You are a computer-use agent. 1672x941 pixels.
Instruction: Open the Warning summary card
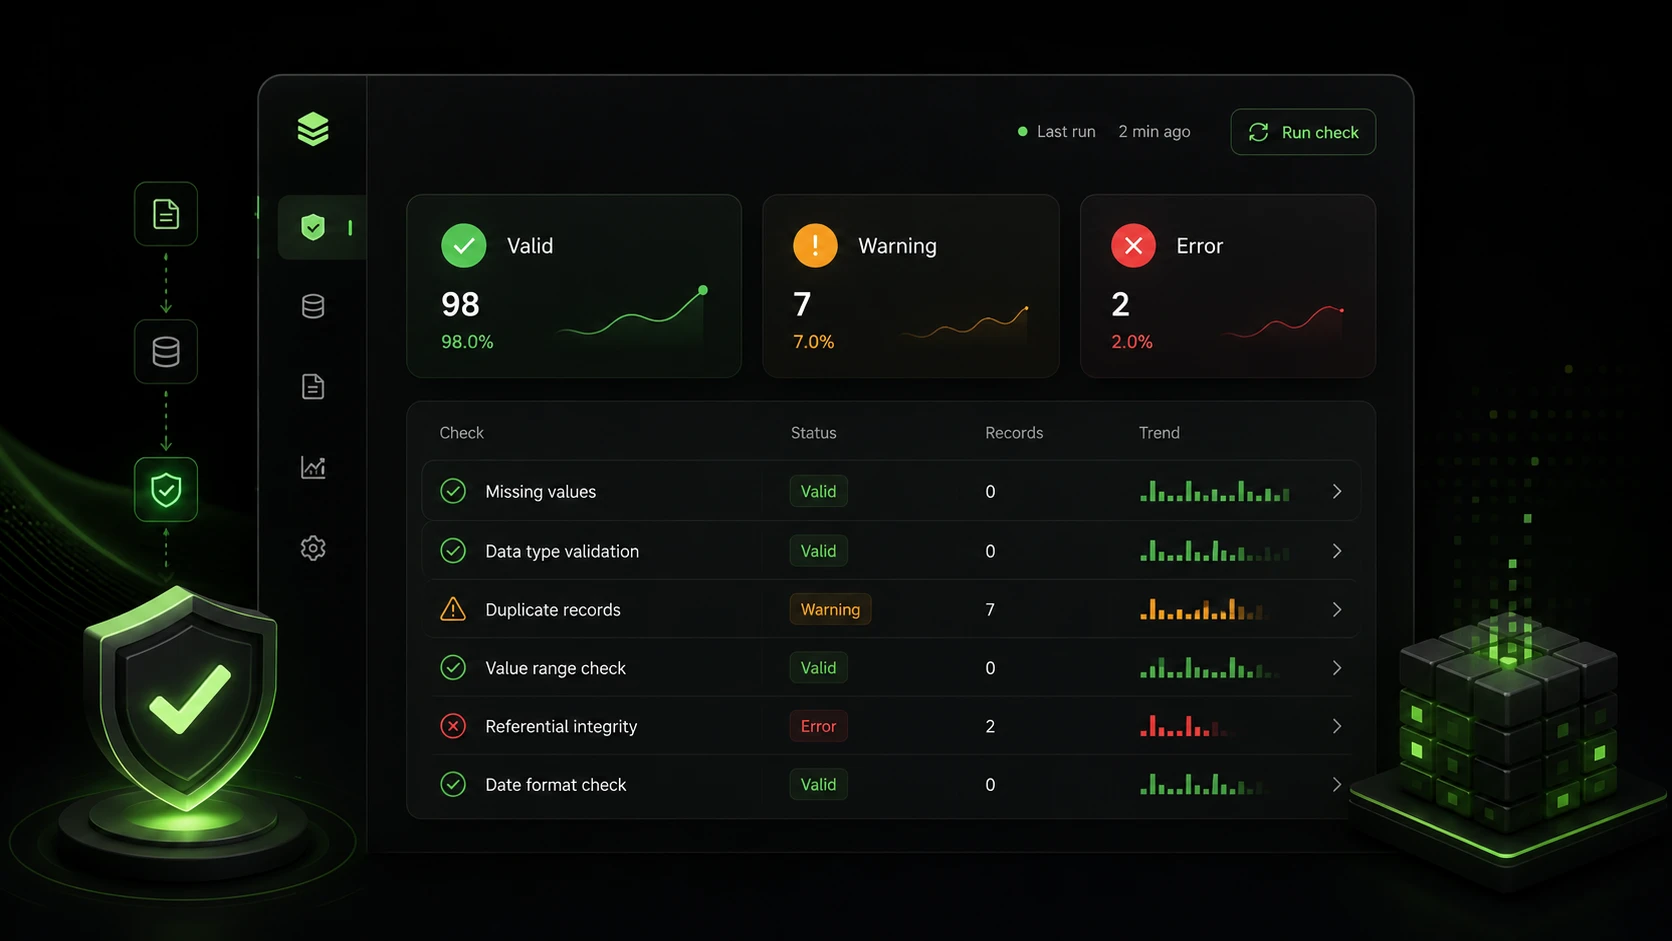(911, 286)
